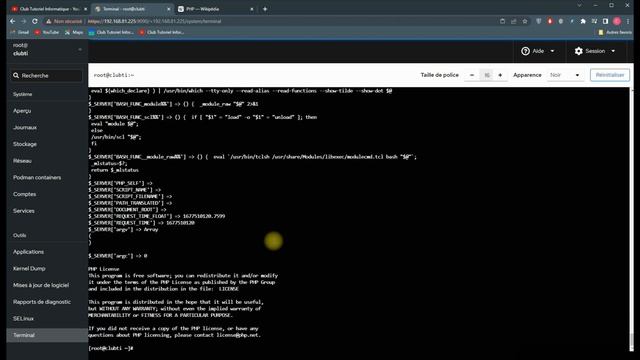Reload the current page
Image resolution: width=640 pixels, height=360 pixels.
[x=35, y=21]
